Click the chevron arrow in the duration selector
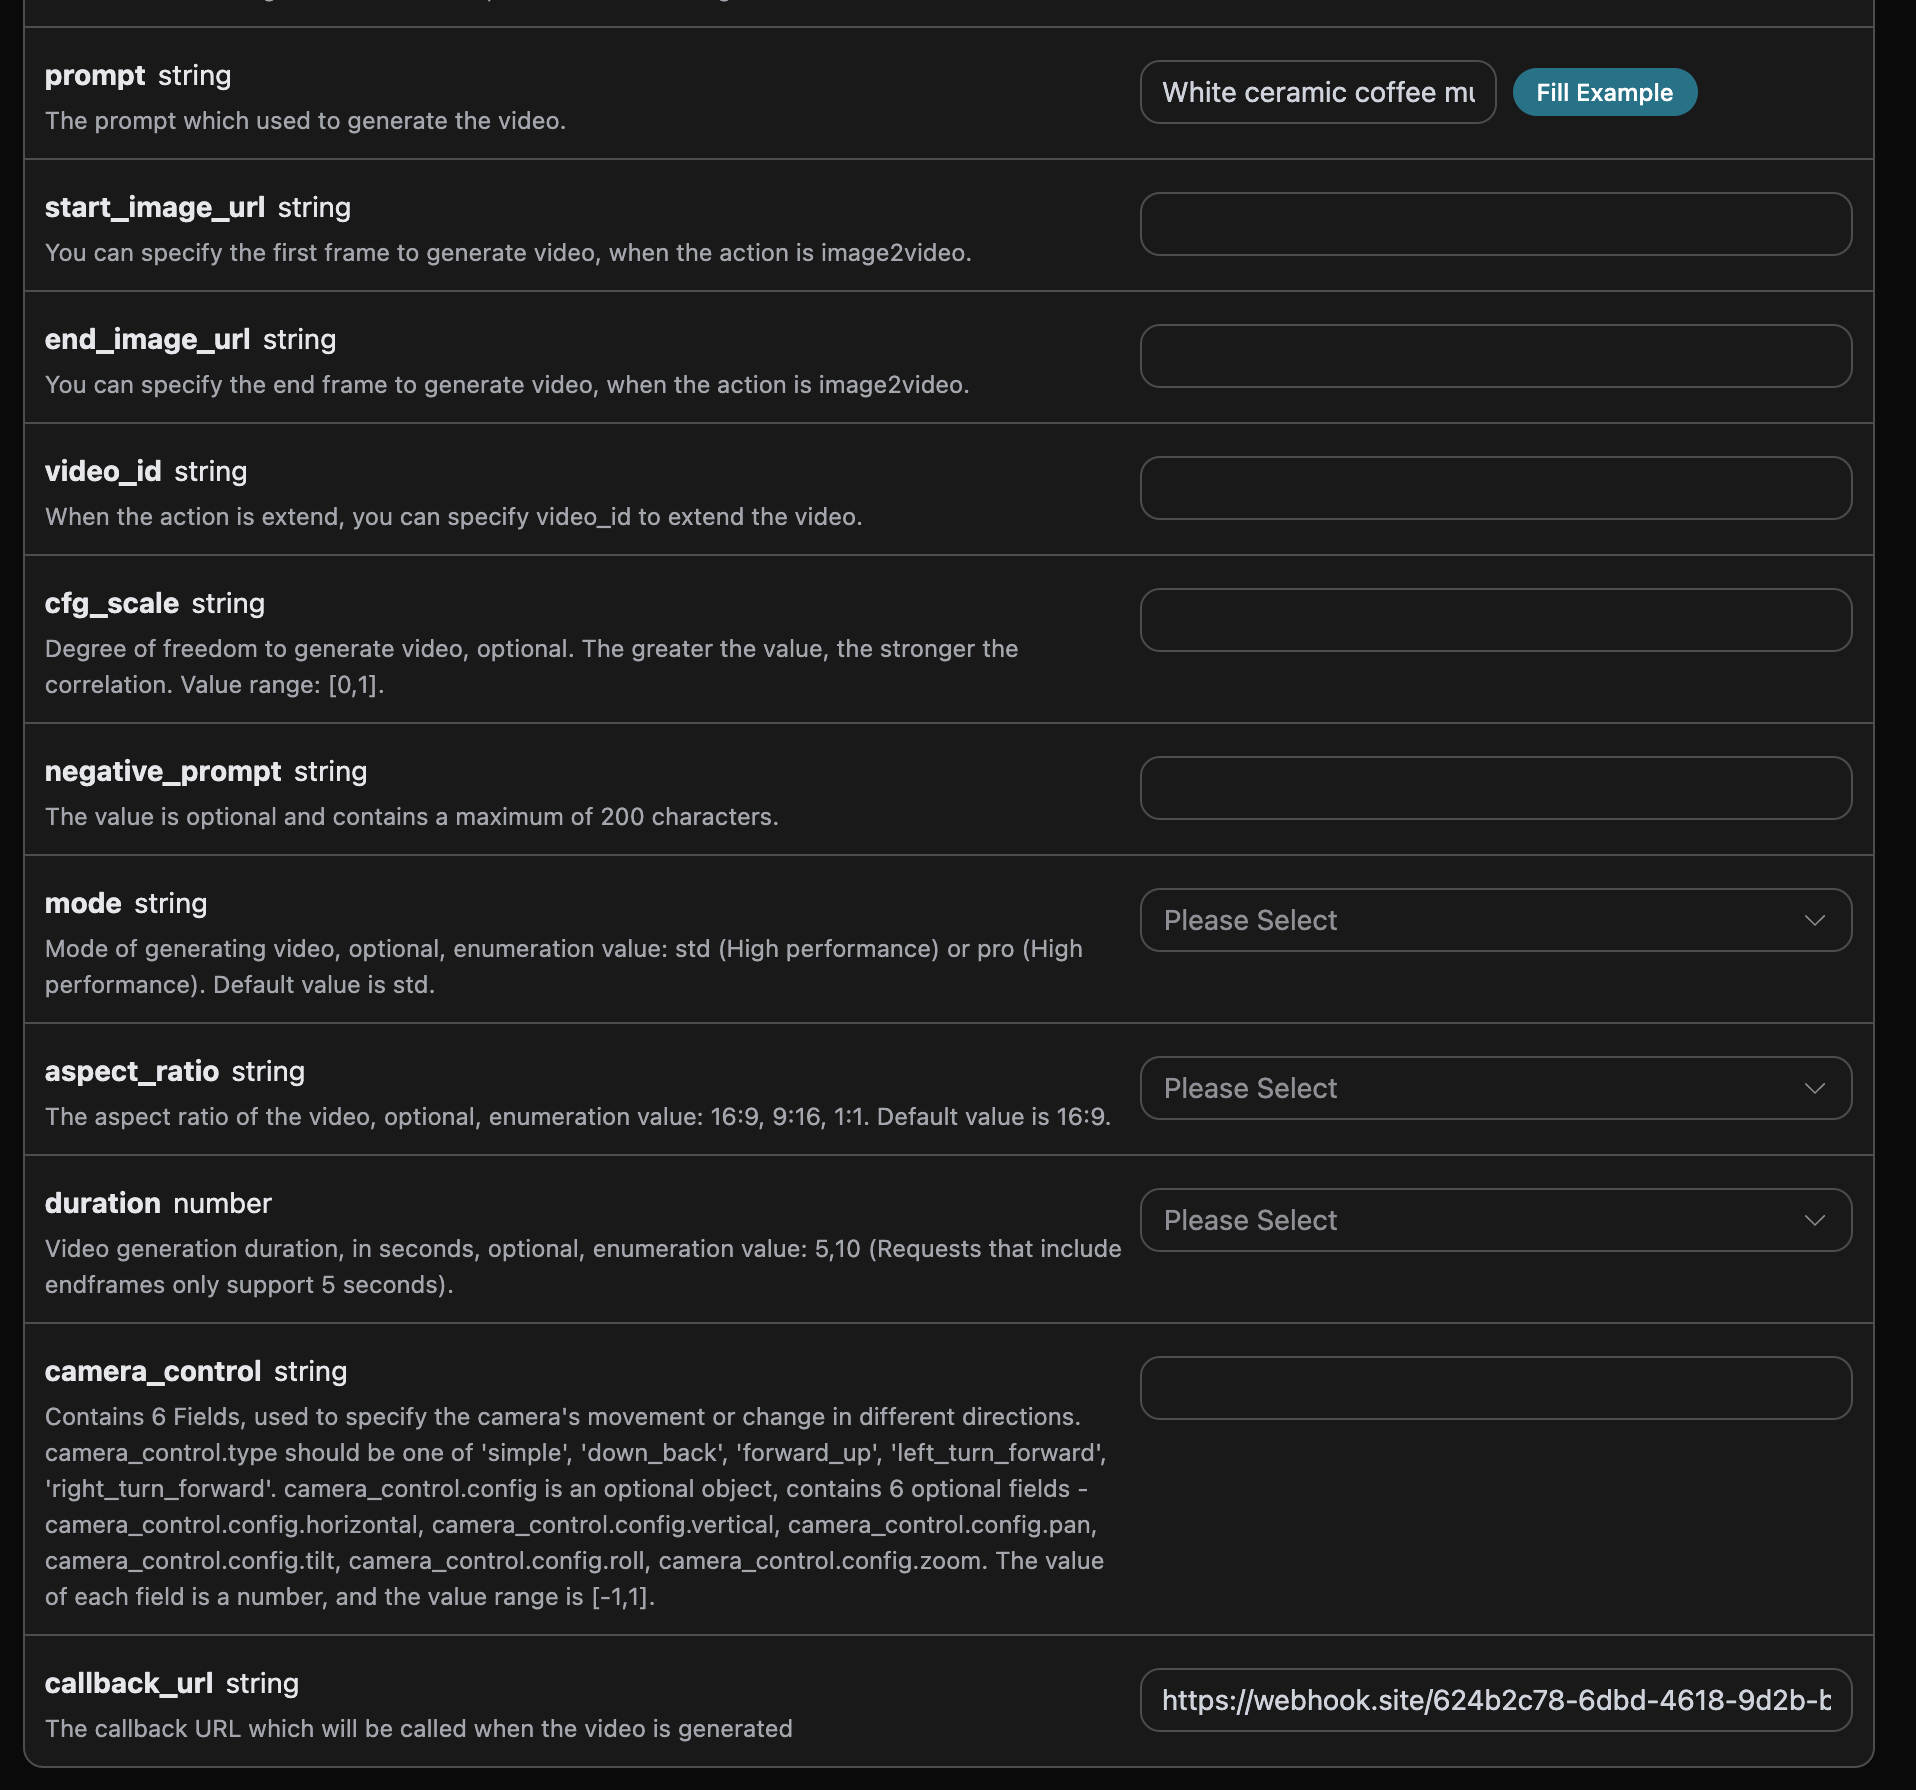The height and width of the screenshot is (1790, 1916). (1814, 1220)
